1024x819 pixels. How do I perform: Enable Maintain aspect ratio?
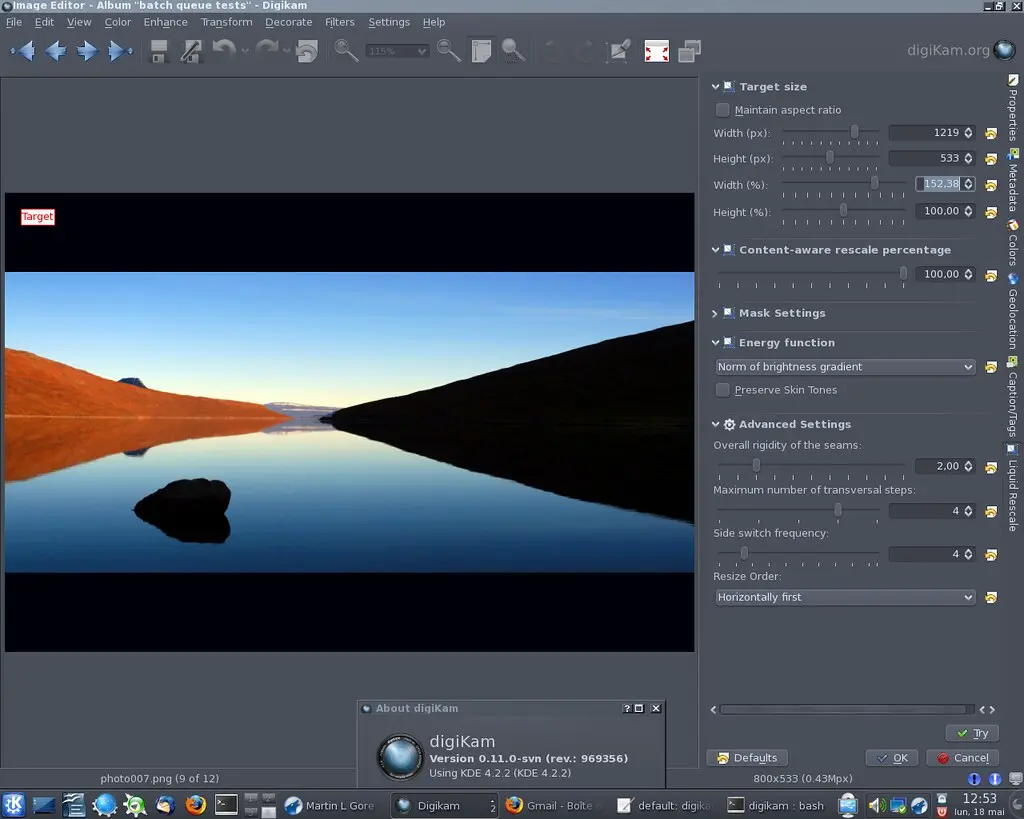tap(722, 110)
